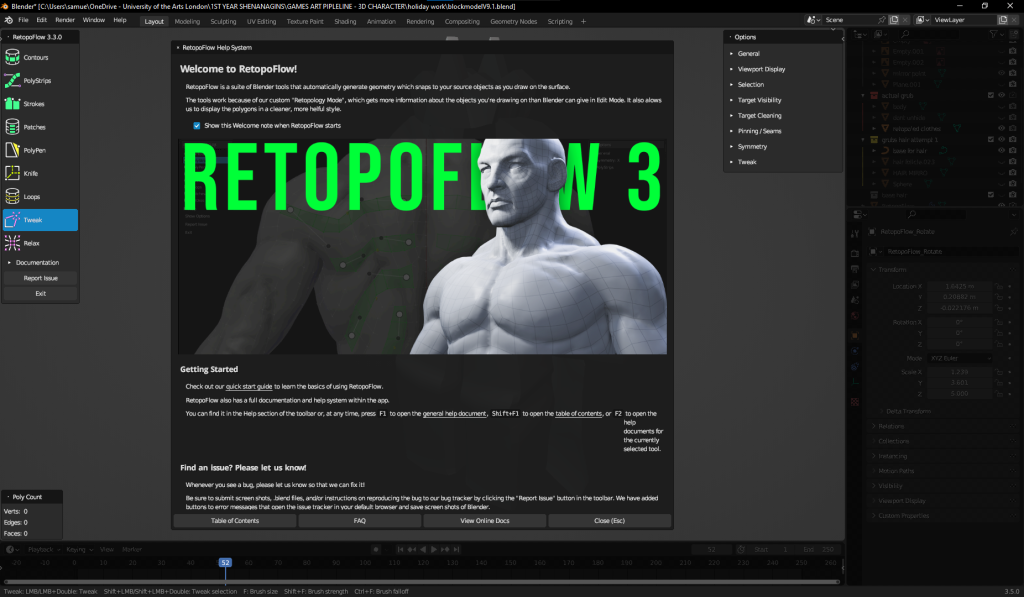Toggle the lock for Location X
1024x597 pixels.
click(x=998, y=286)
